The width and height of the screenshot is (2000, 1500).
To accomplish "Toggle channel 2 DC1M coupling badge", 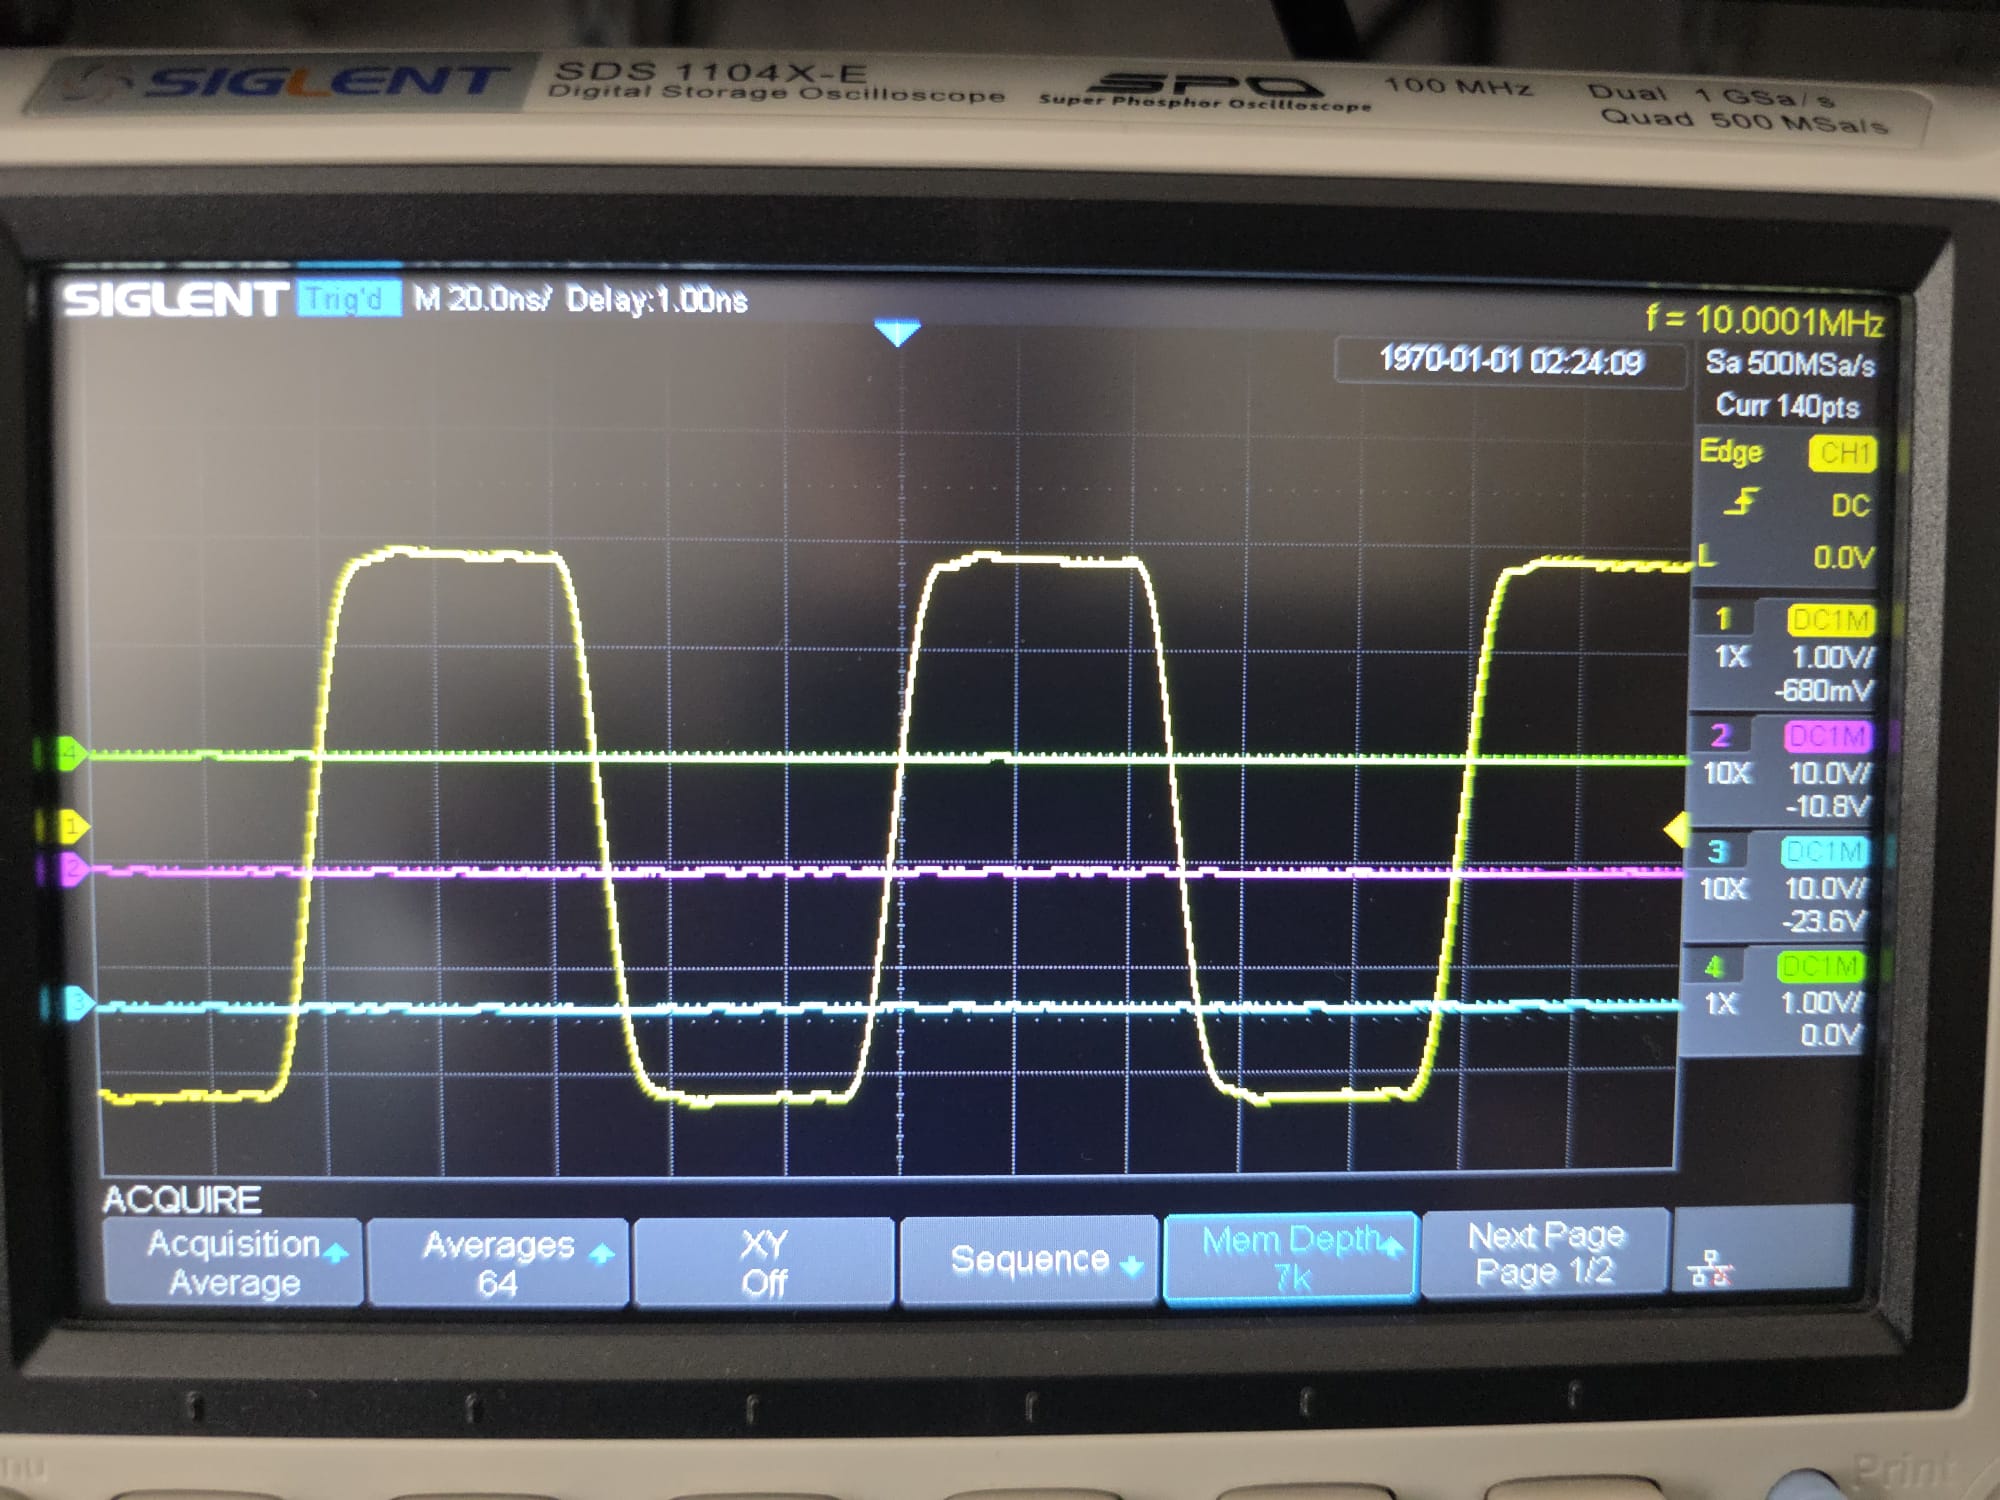I will click(x=1827, y=737).
